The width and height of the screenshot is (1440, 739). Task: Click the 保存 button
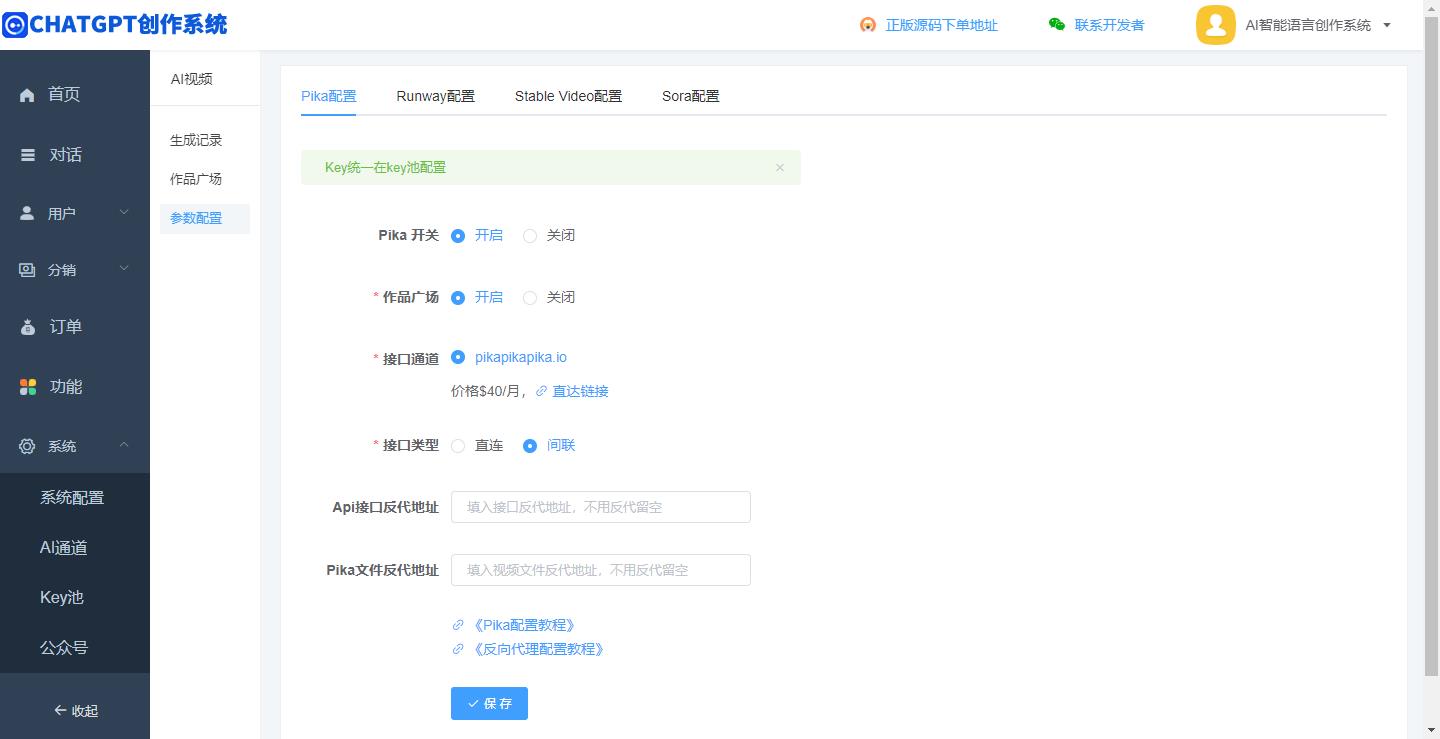coord(489,704)
